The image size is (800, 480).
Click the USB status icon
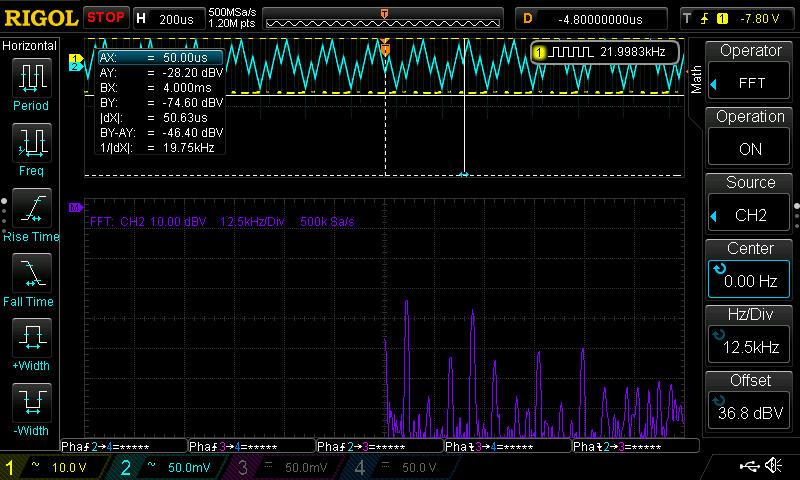coord(749,466)
